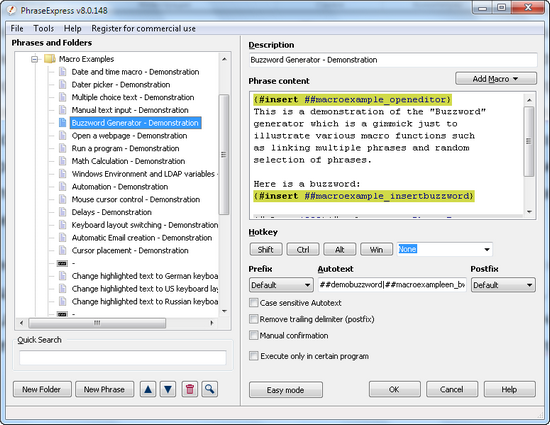This screenshot has height=425, width=550.
Task: Check the Manual confirmation option
Action: 253,335
